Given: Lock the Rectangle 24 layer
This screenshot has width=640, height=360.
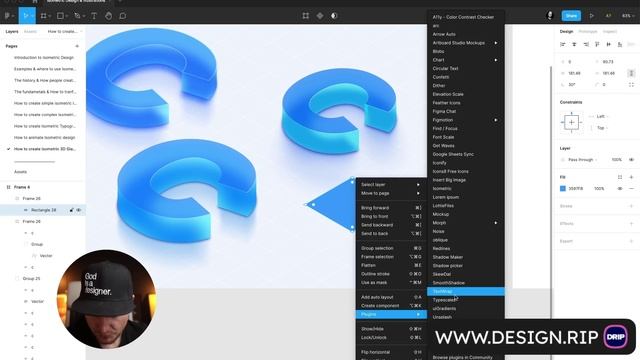Looking at the screenshot, I should point(71,210).
